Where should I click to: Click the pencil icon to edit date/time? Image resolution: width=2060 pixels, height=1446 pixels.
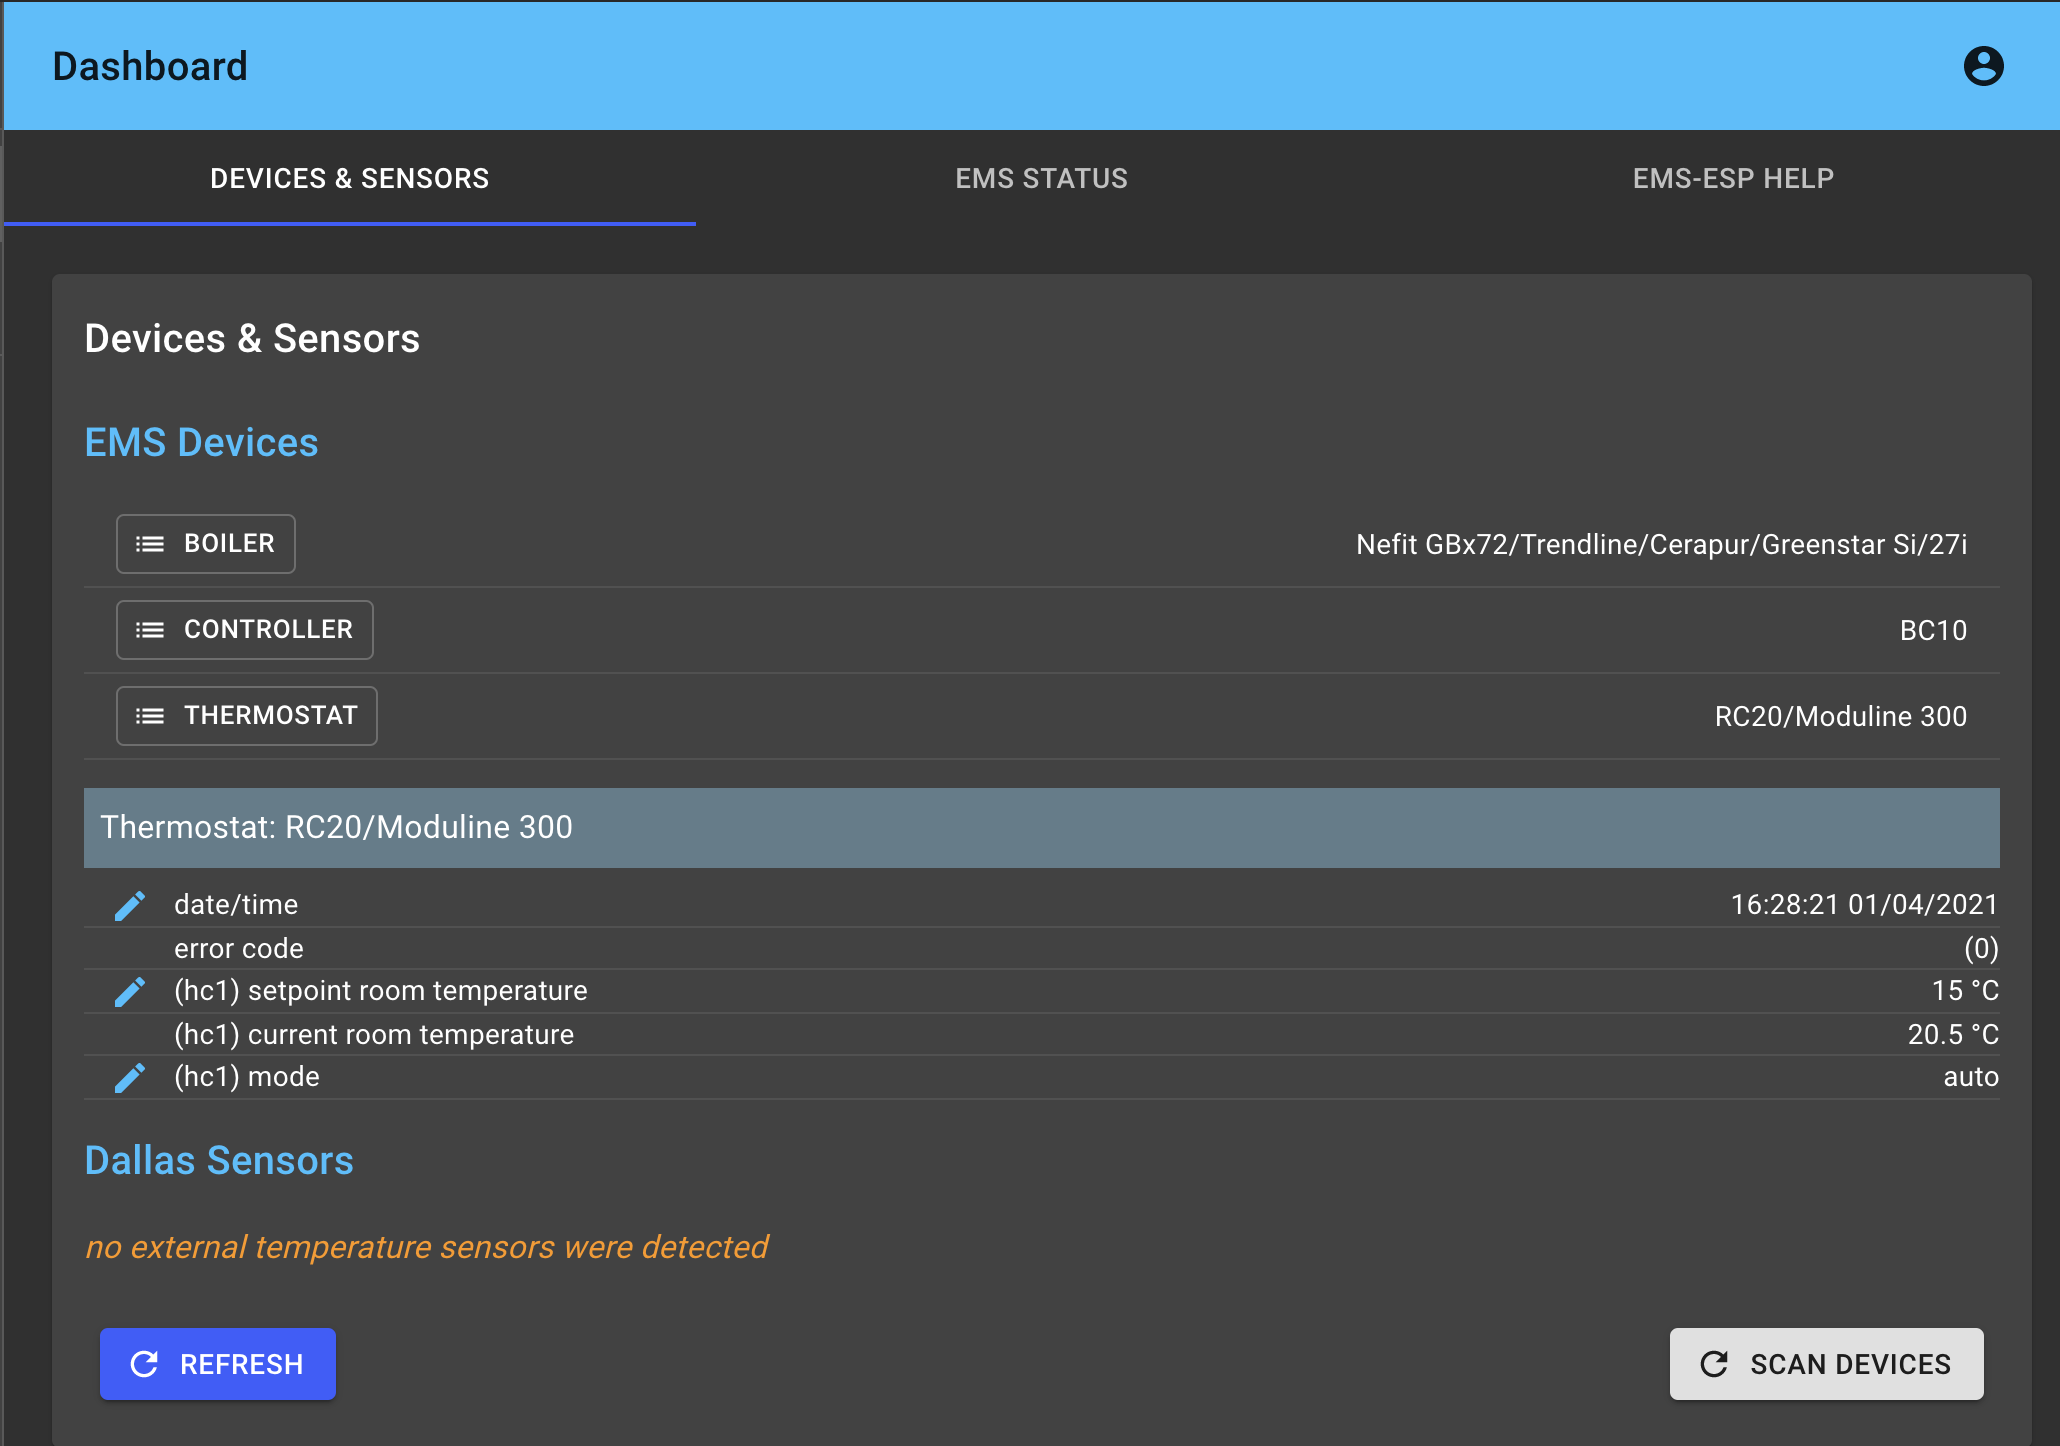click(129, 905)
